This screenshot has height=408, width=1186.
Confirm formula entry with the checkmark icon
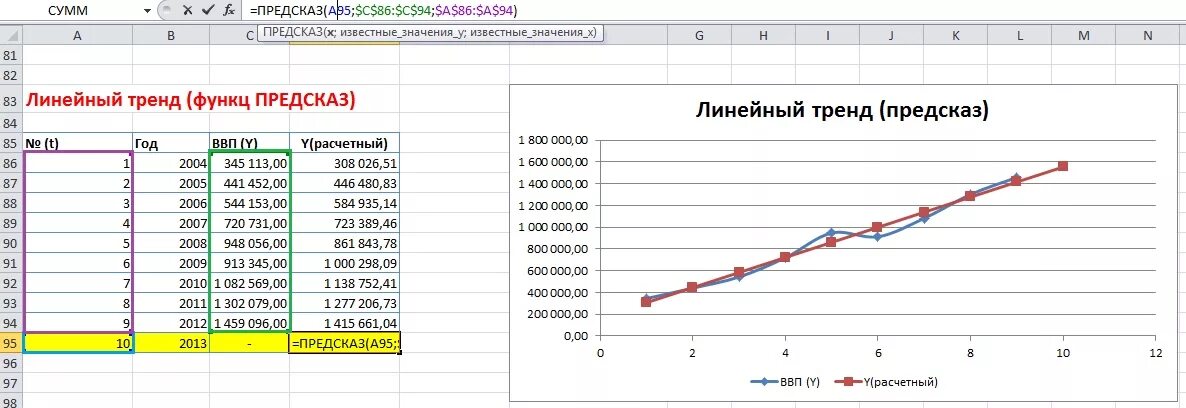pyautogui.click(x=207, y=11)
